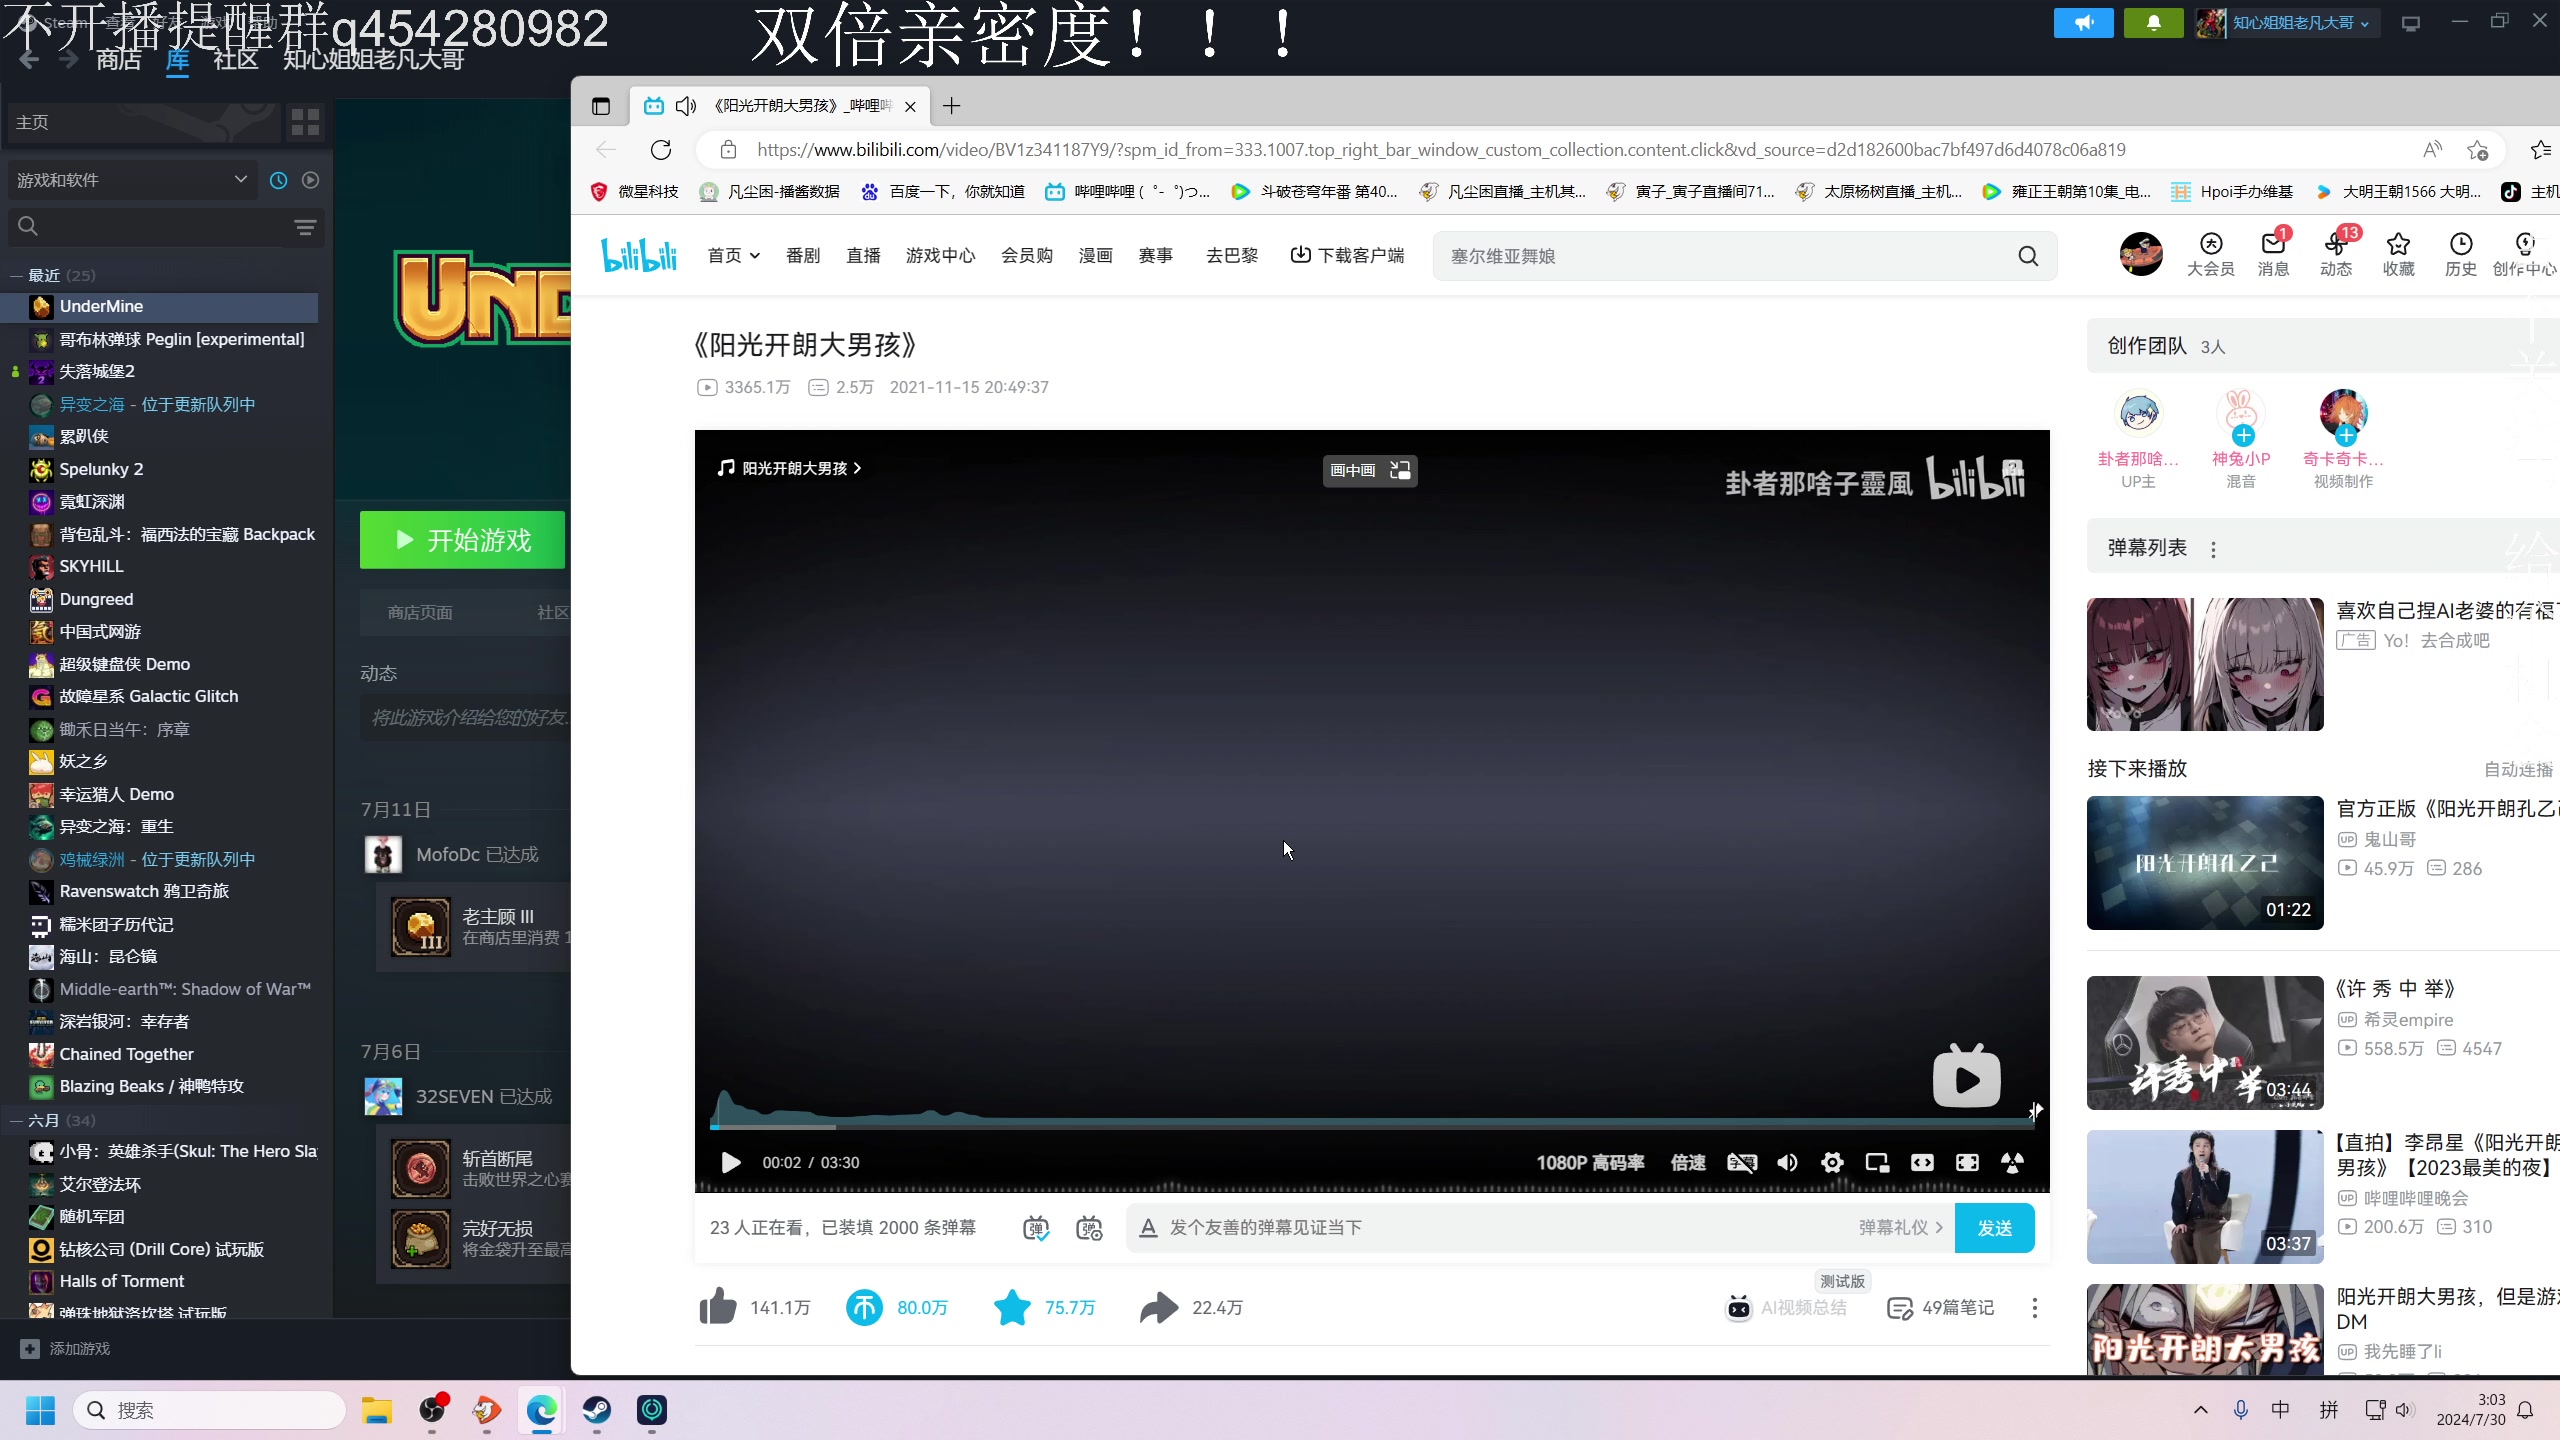Image resolution: width=2560 pixels, height=1440 pixels.
Task: Enter web fullscreen mode
Action: pos(1967,1162)
